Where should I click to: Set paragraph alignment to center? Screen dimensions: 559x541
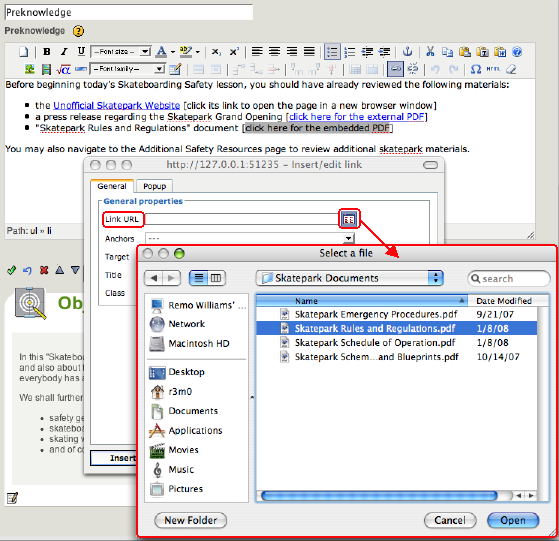point(275,52)
